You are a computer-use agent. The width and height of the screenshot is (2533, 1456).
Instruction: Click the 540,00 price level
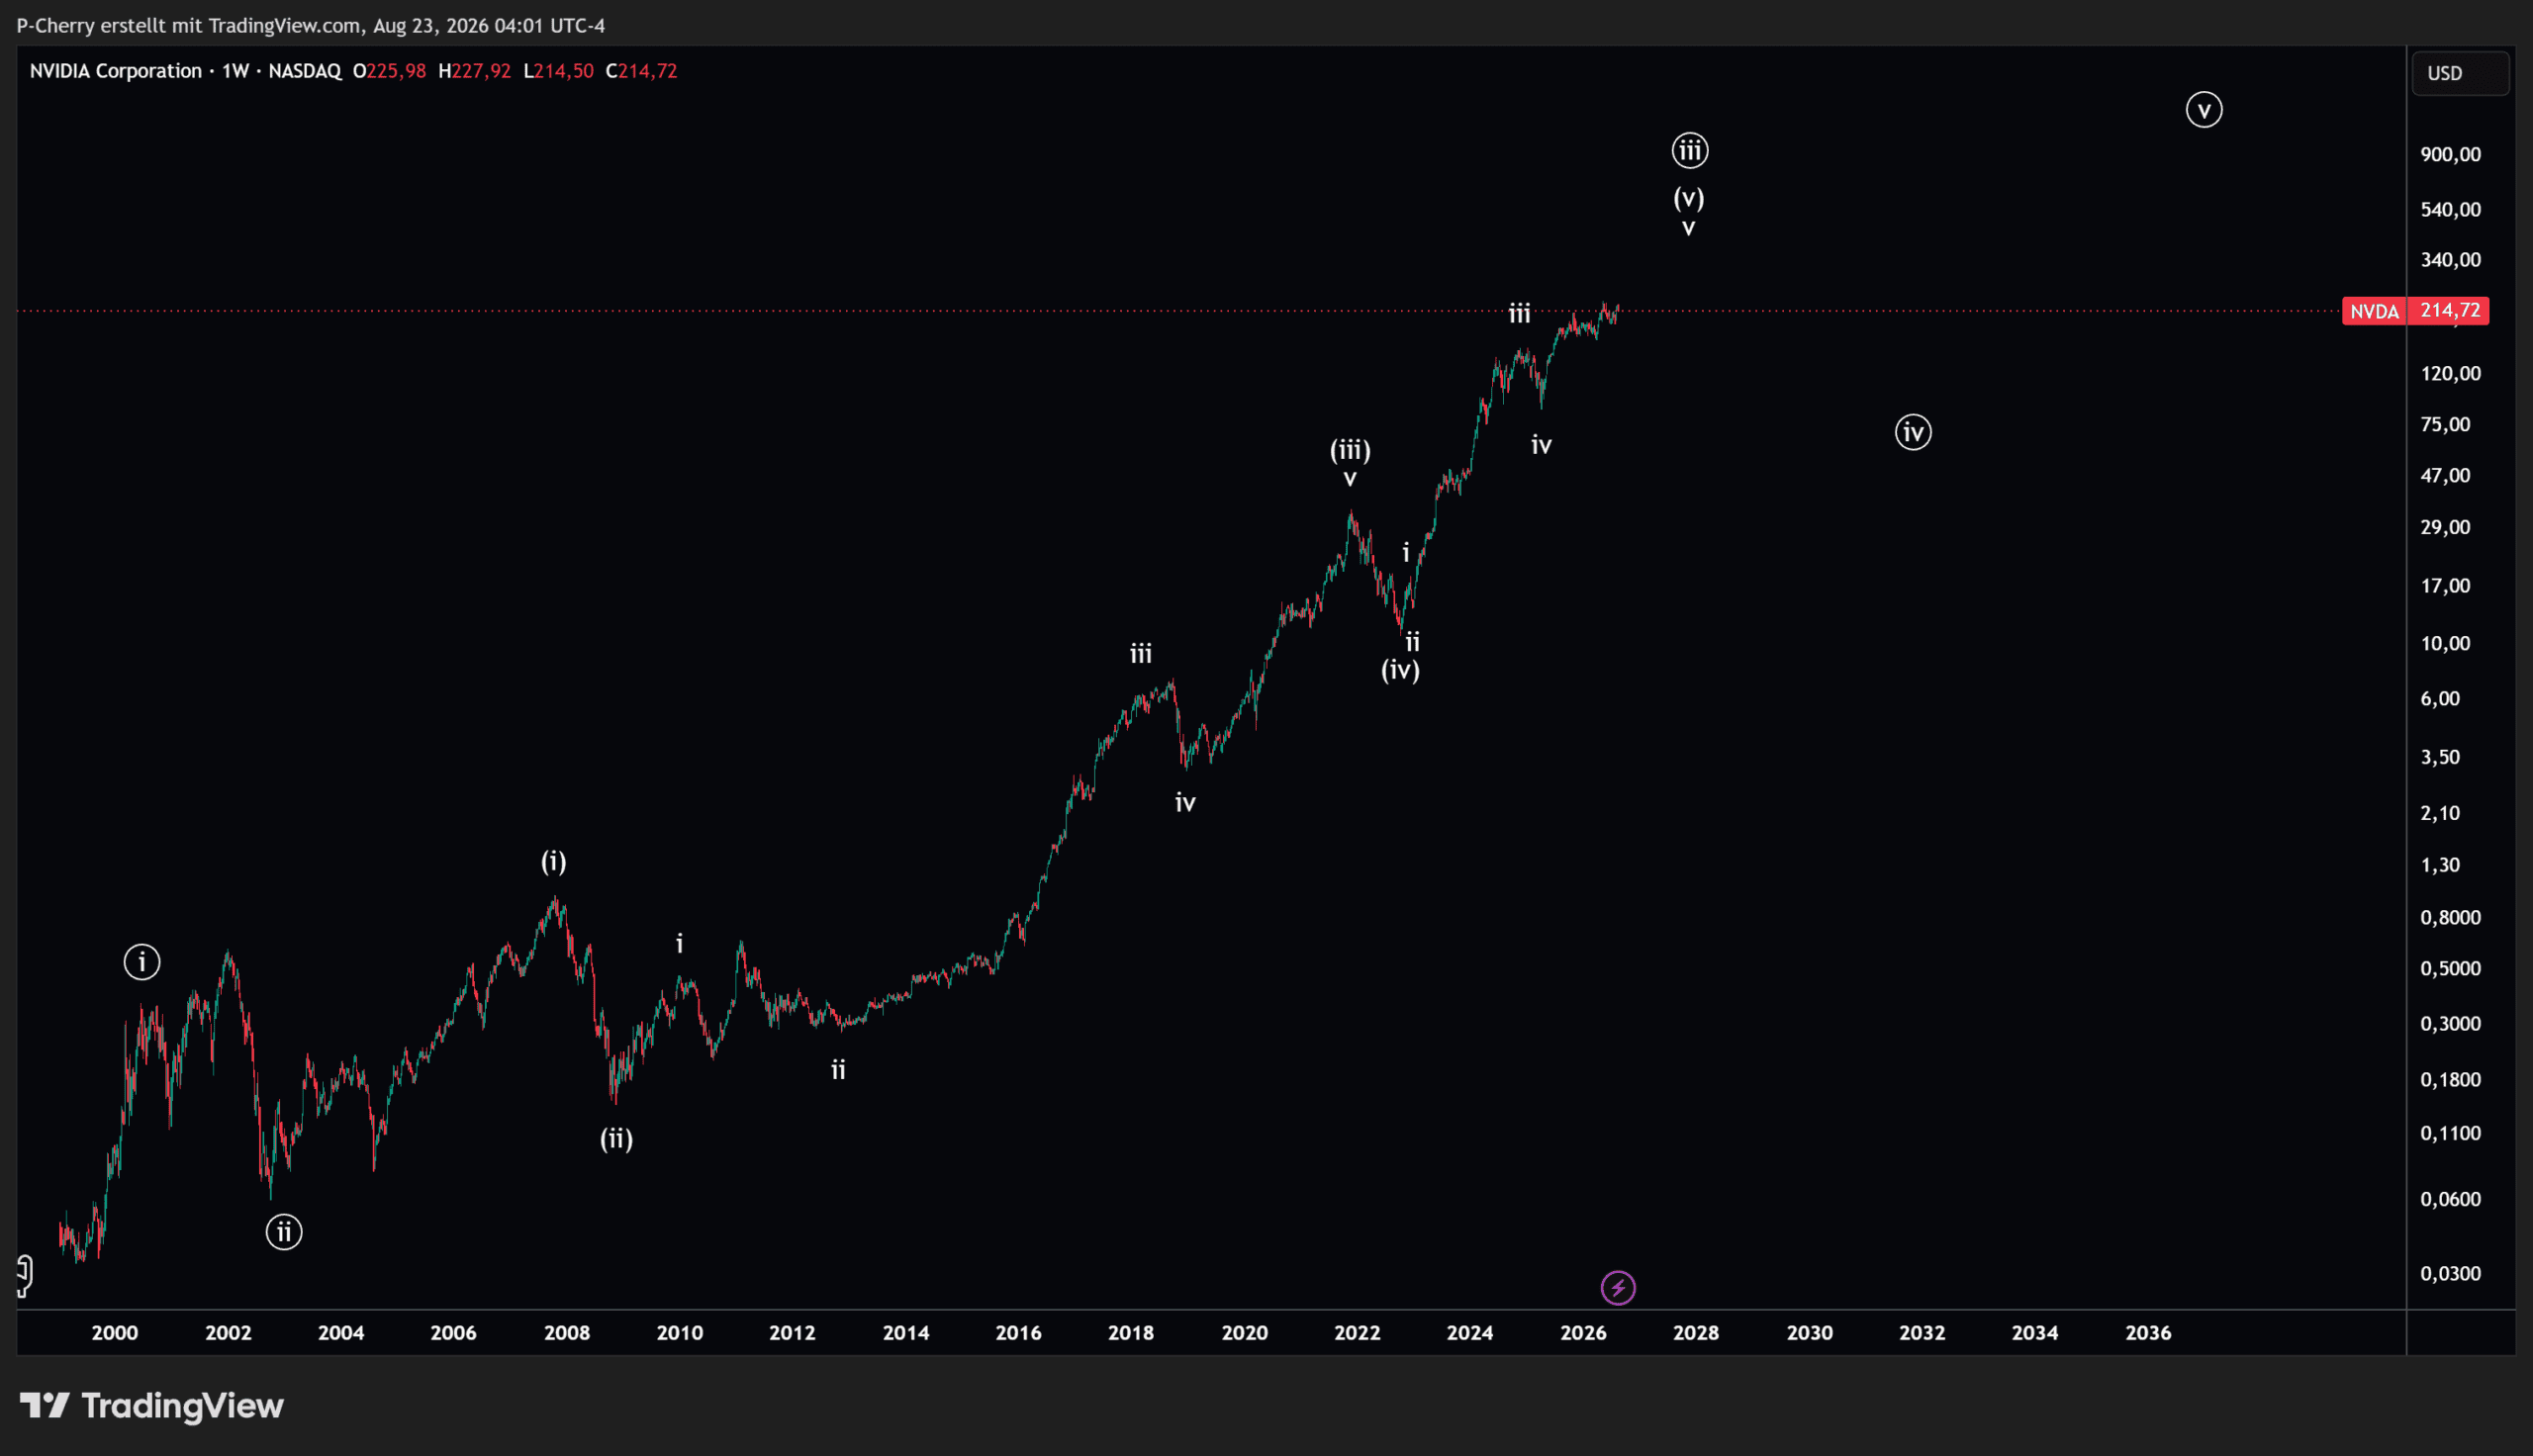2450,210
